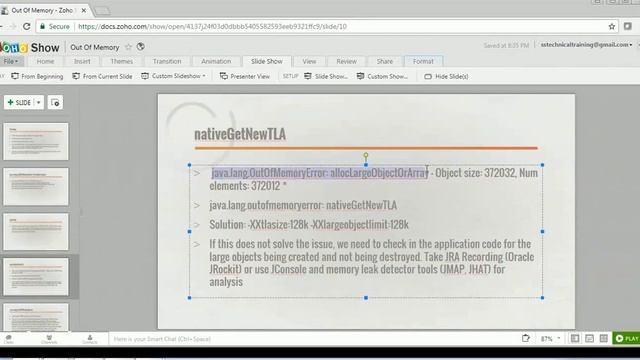Open Custom Show setup

click(382, 76)
